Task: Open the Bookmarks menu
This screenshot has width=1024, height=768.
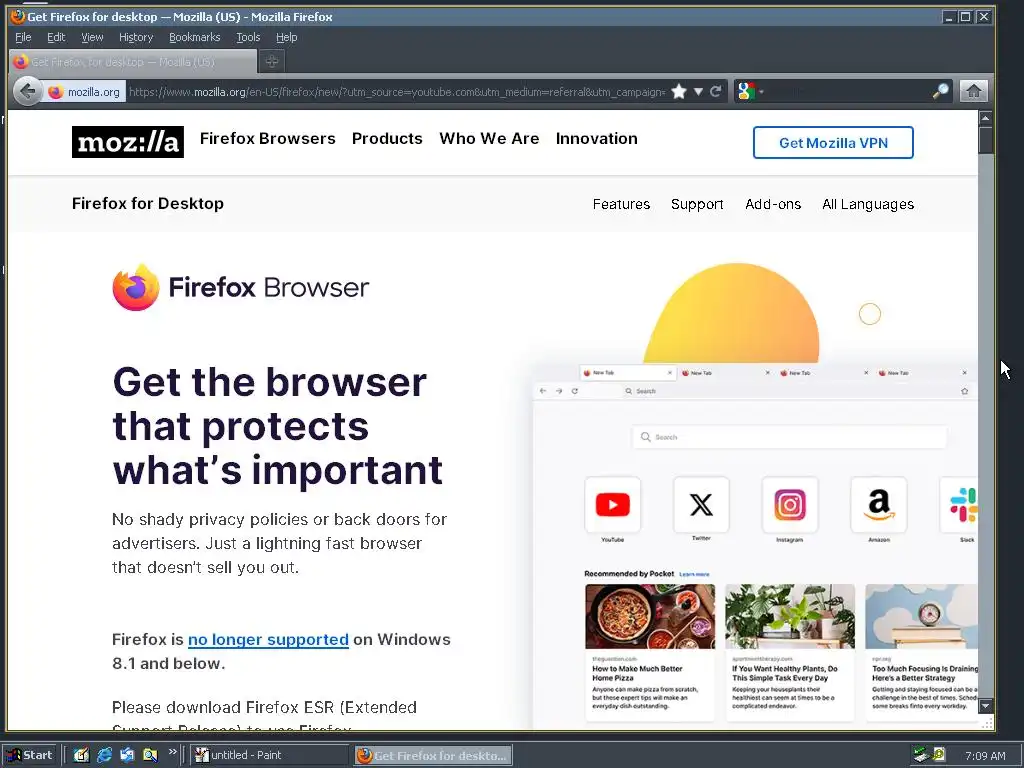Action: pos(195,37)
